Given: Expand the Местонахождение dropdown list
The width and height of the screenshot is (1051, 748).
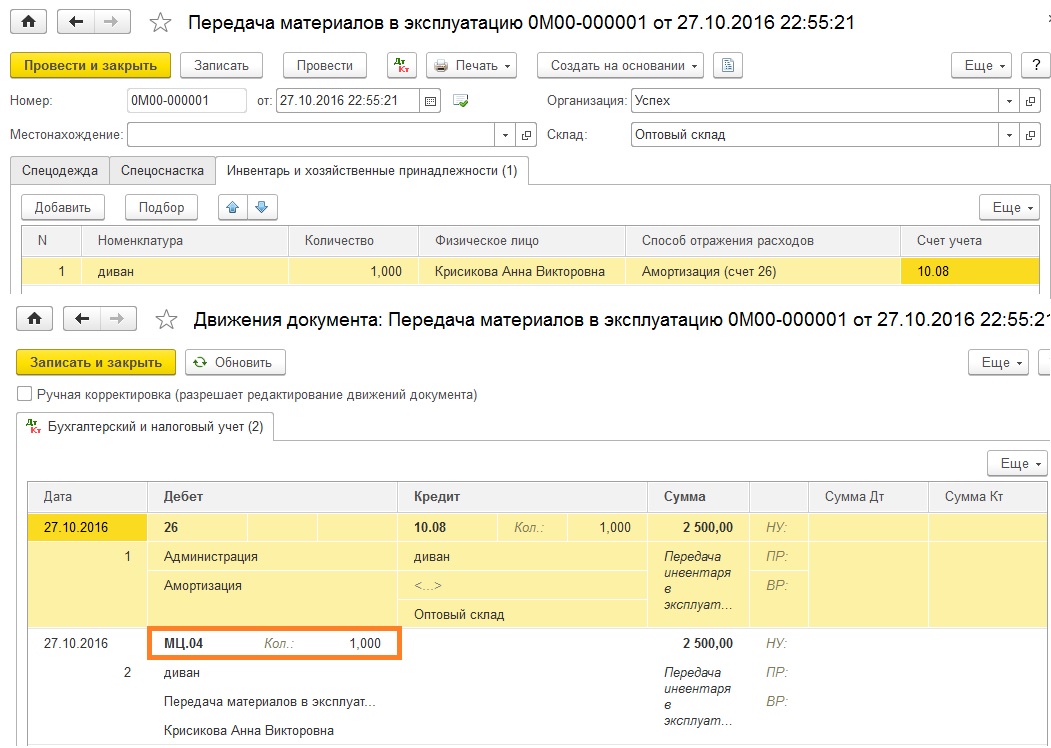Looking at the screenshot, I should point(505,135).
